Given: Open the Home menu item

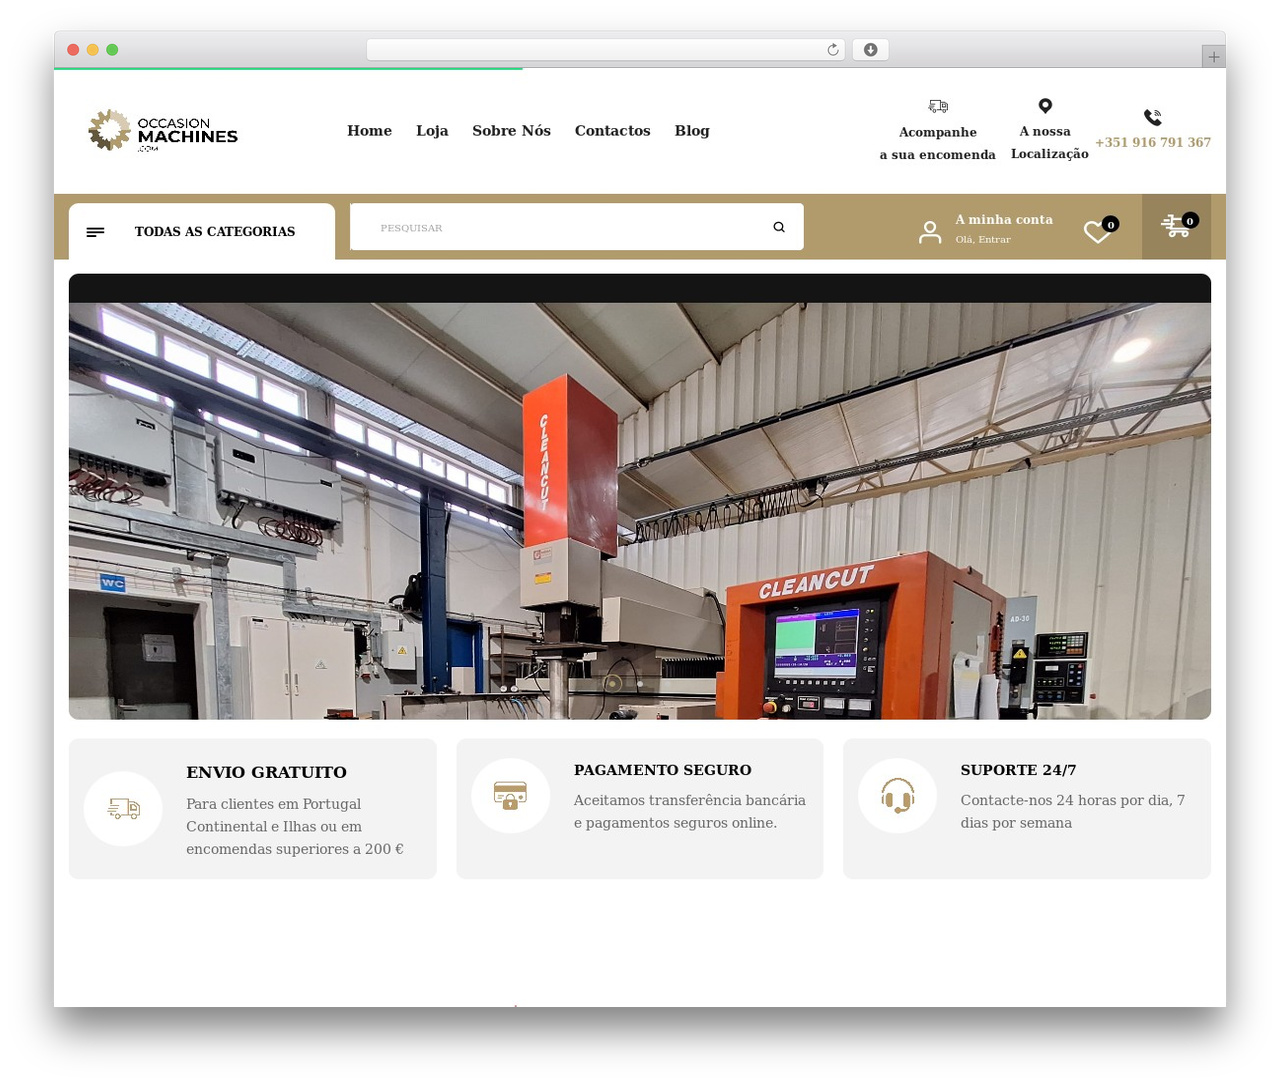Looking at the screenshot, I should pyautogui.click(x=369, y=131).
